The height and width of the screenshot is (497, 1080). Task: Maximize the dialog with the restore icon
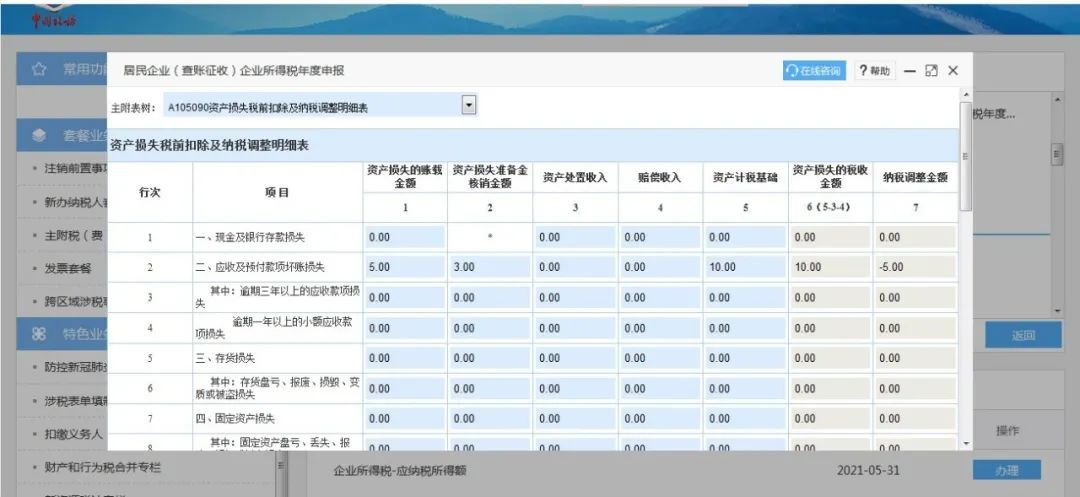931,71
